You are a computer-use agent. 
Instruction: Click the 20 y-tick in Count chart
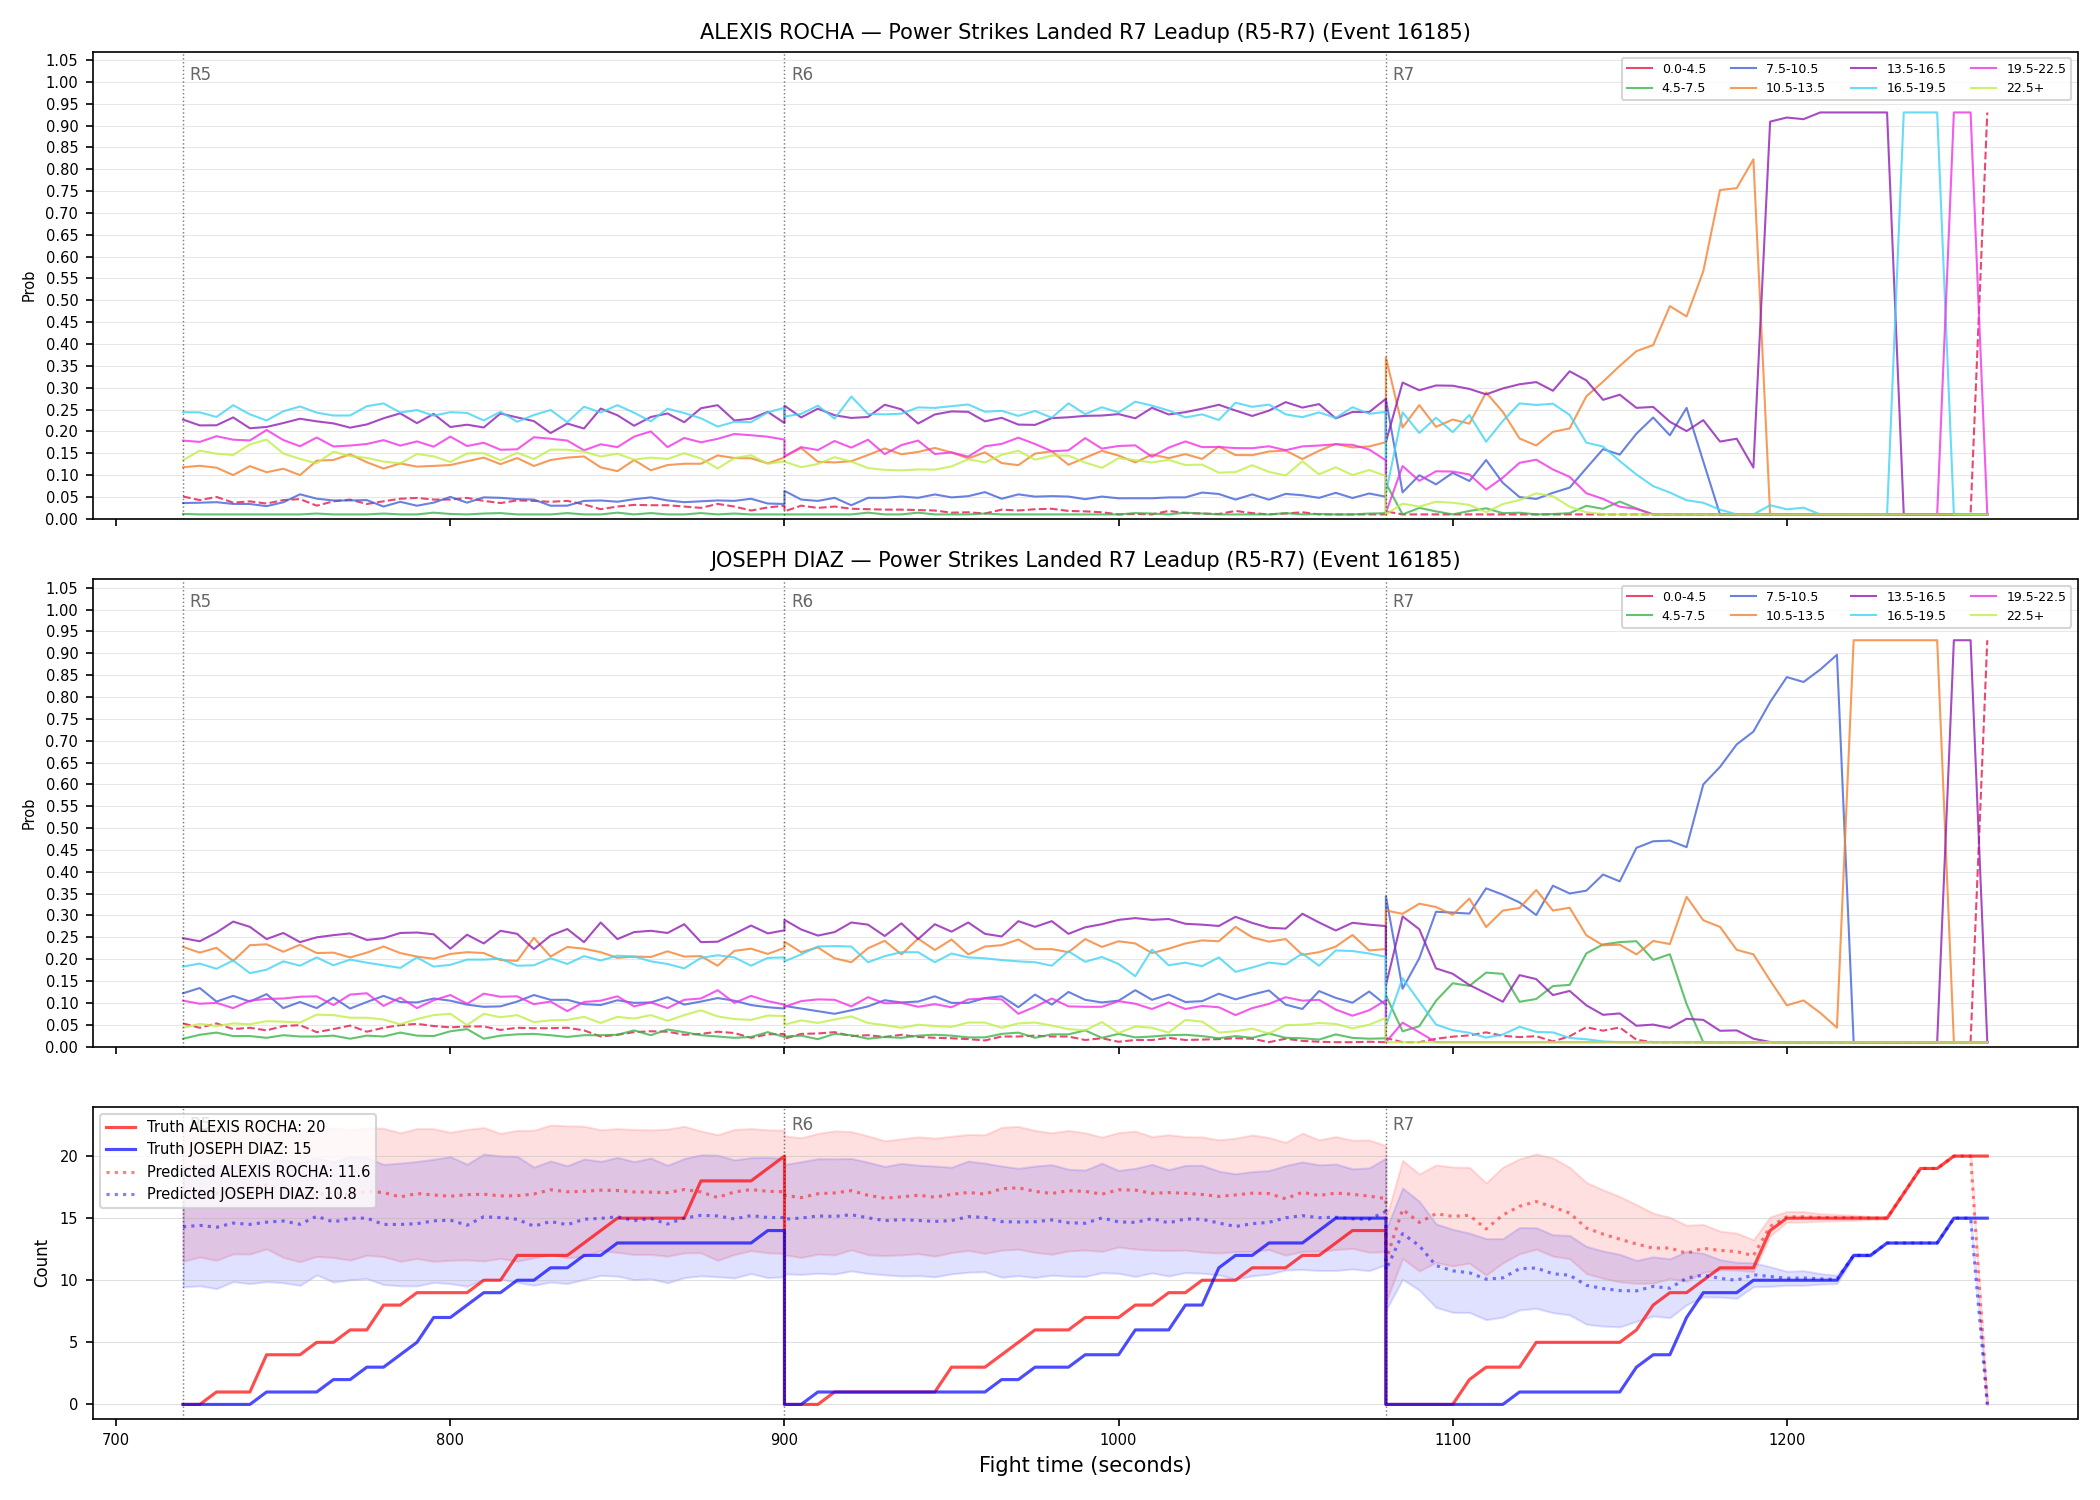coord(69,1157)
